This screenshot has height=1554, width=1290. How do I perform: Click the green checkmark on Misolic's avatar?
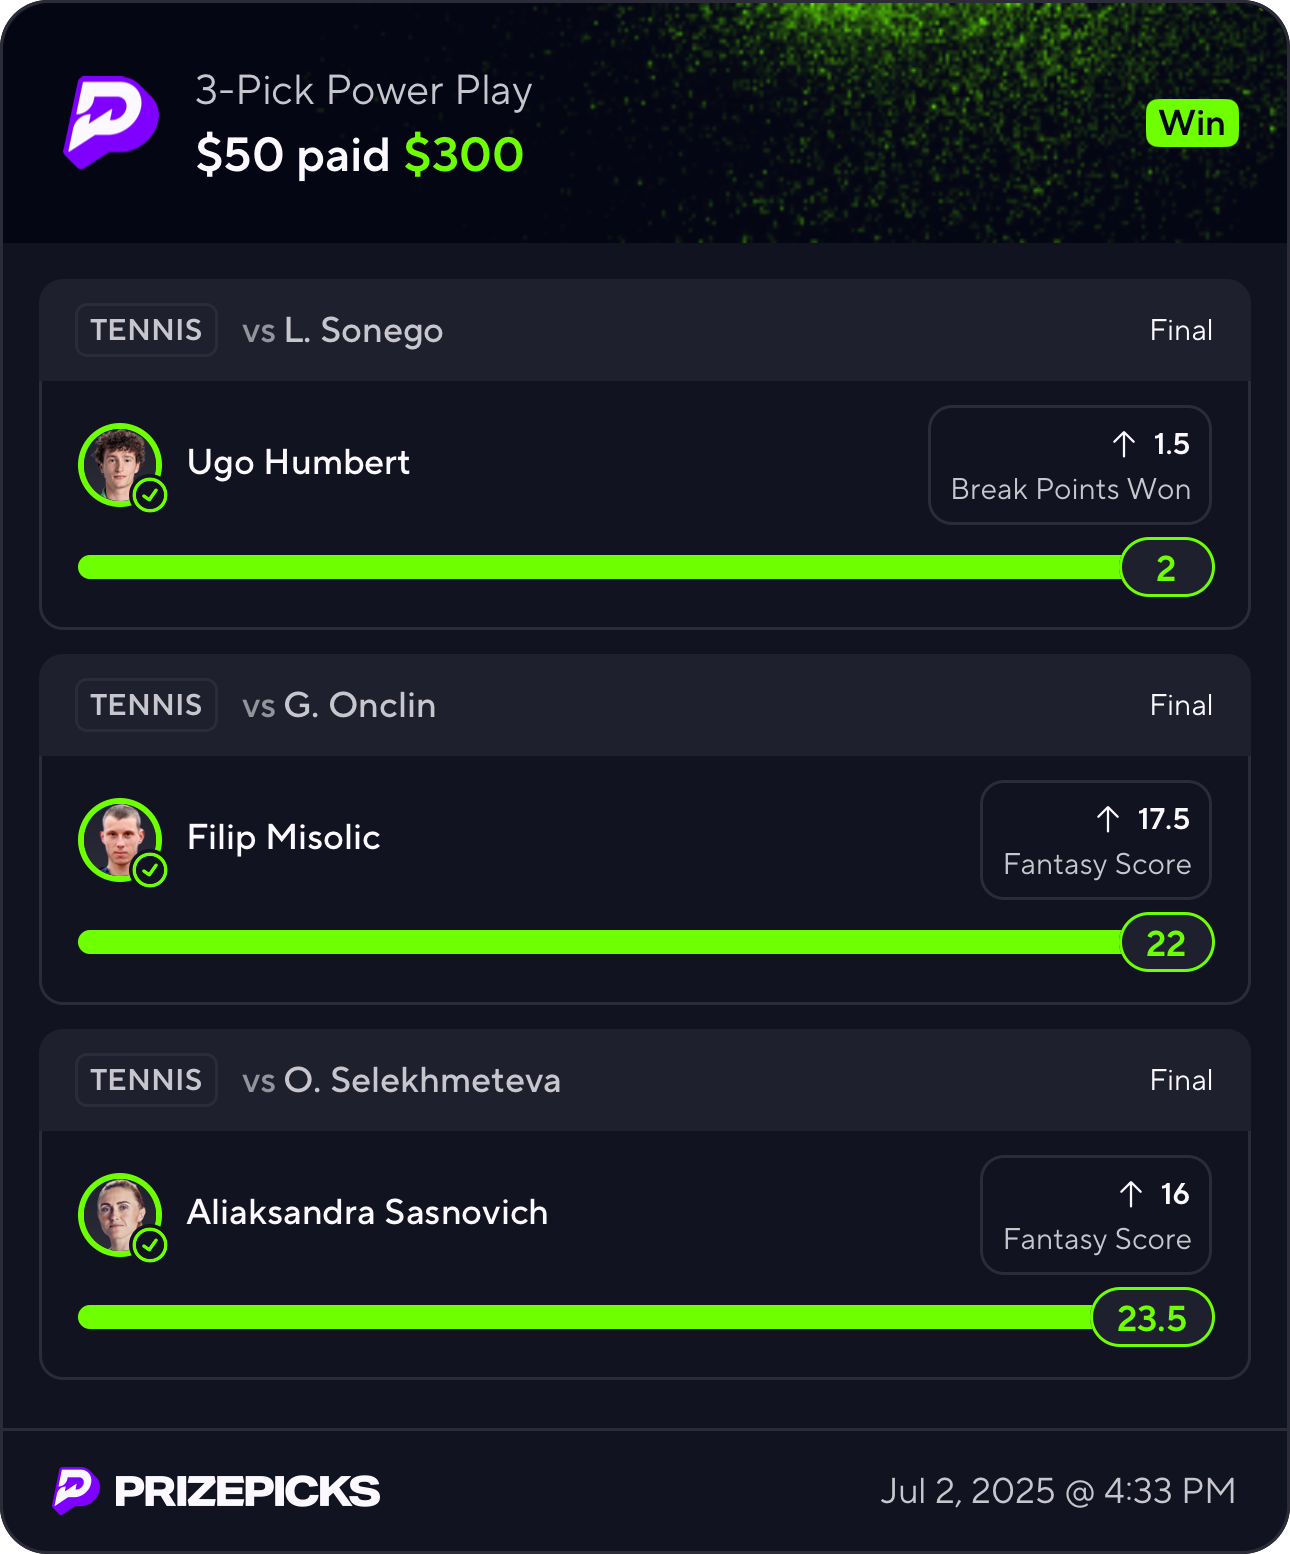point(150,870)
